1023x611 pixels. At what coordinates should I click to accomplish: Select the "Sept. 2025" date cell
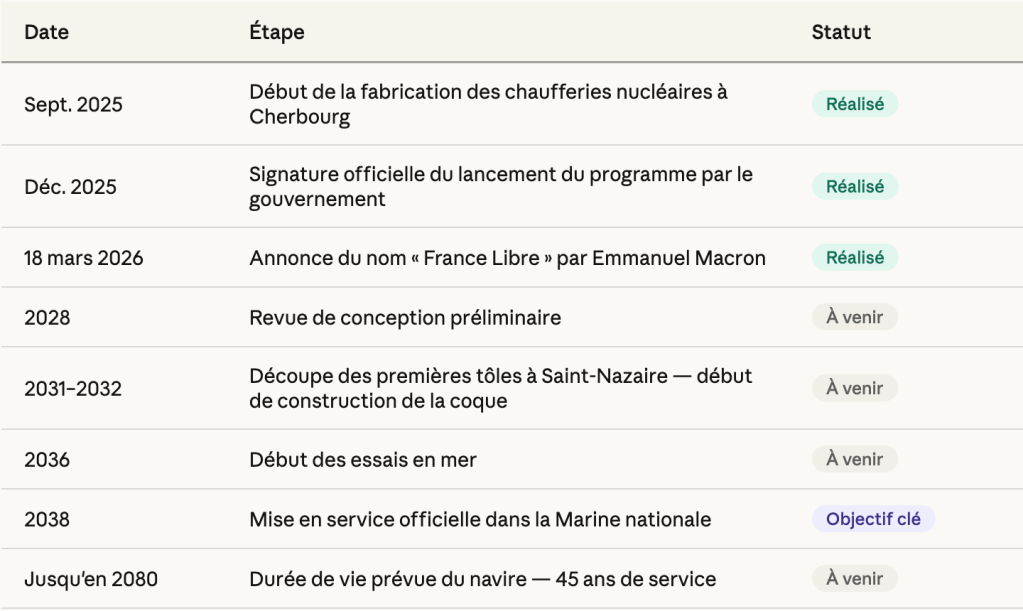click(x=73, y=104)
